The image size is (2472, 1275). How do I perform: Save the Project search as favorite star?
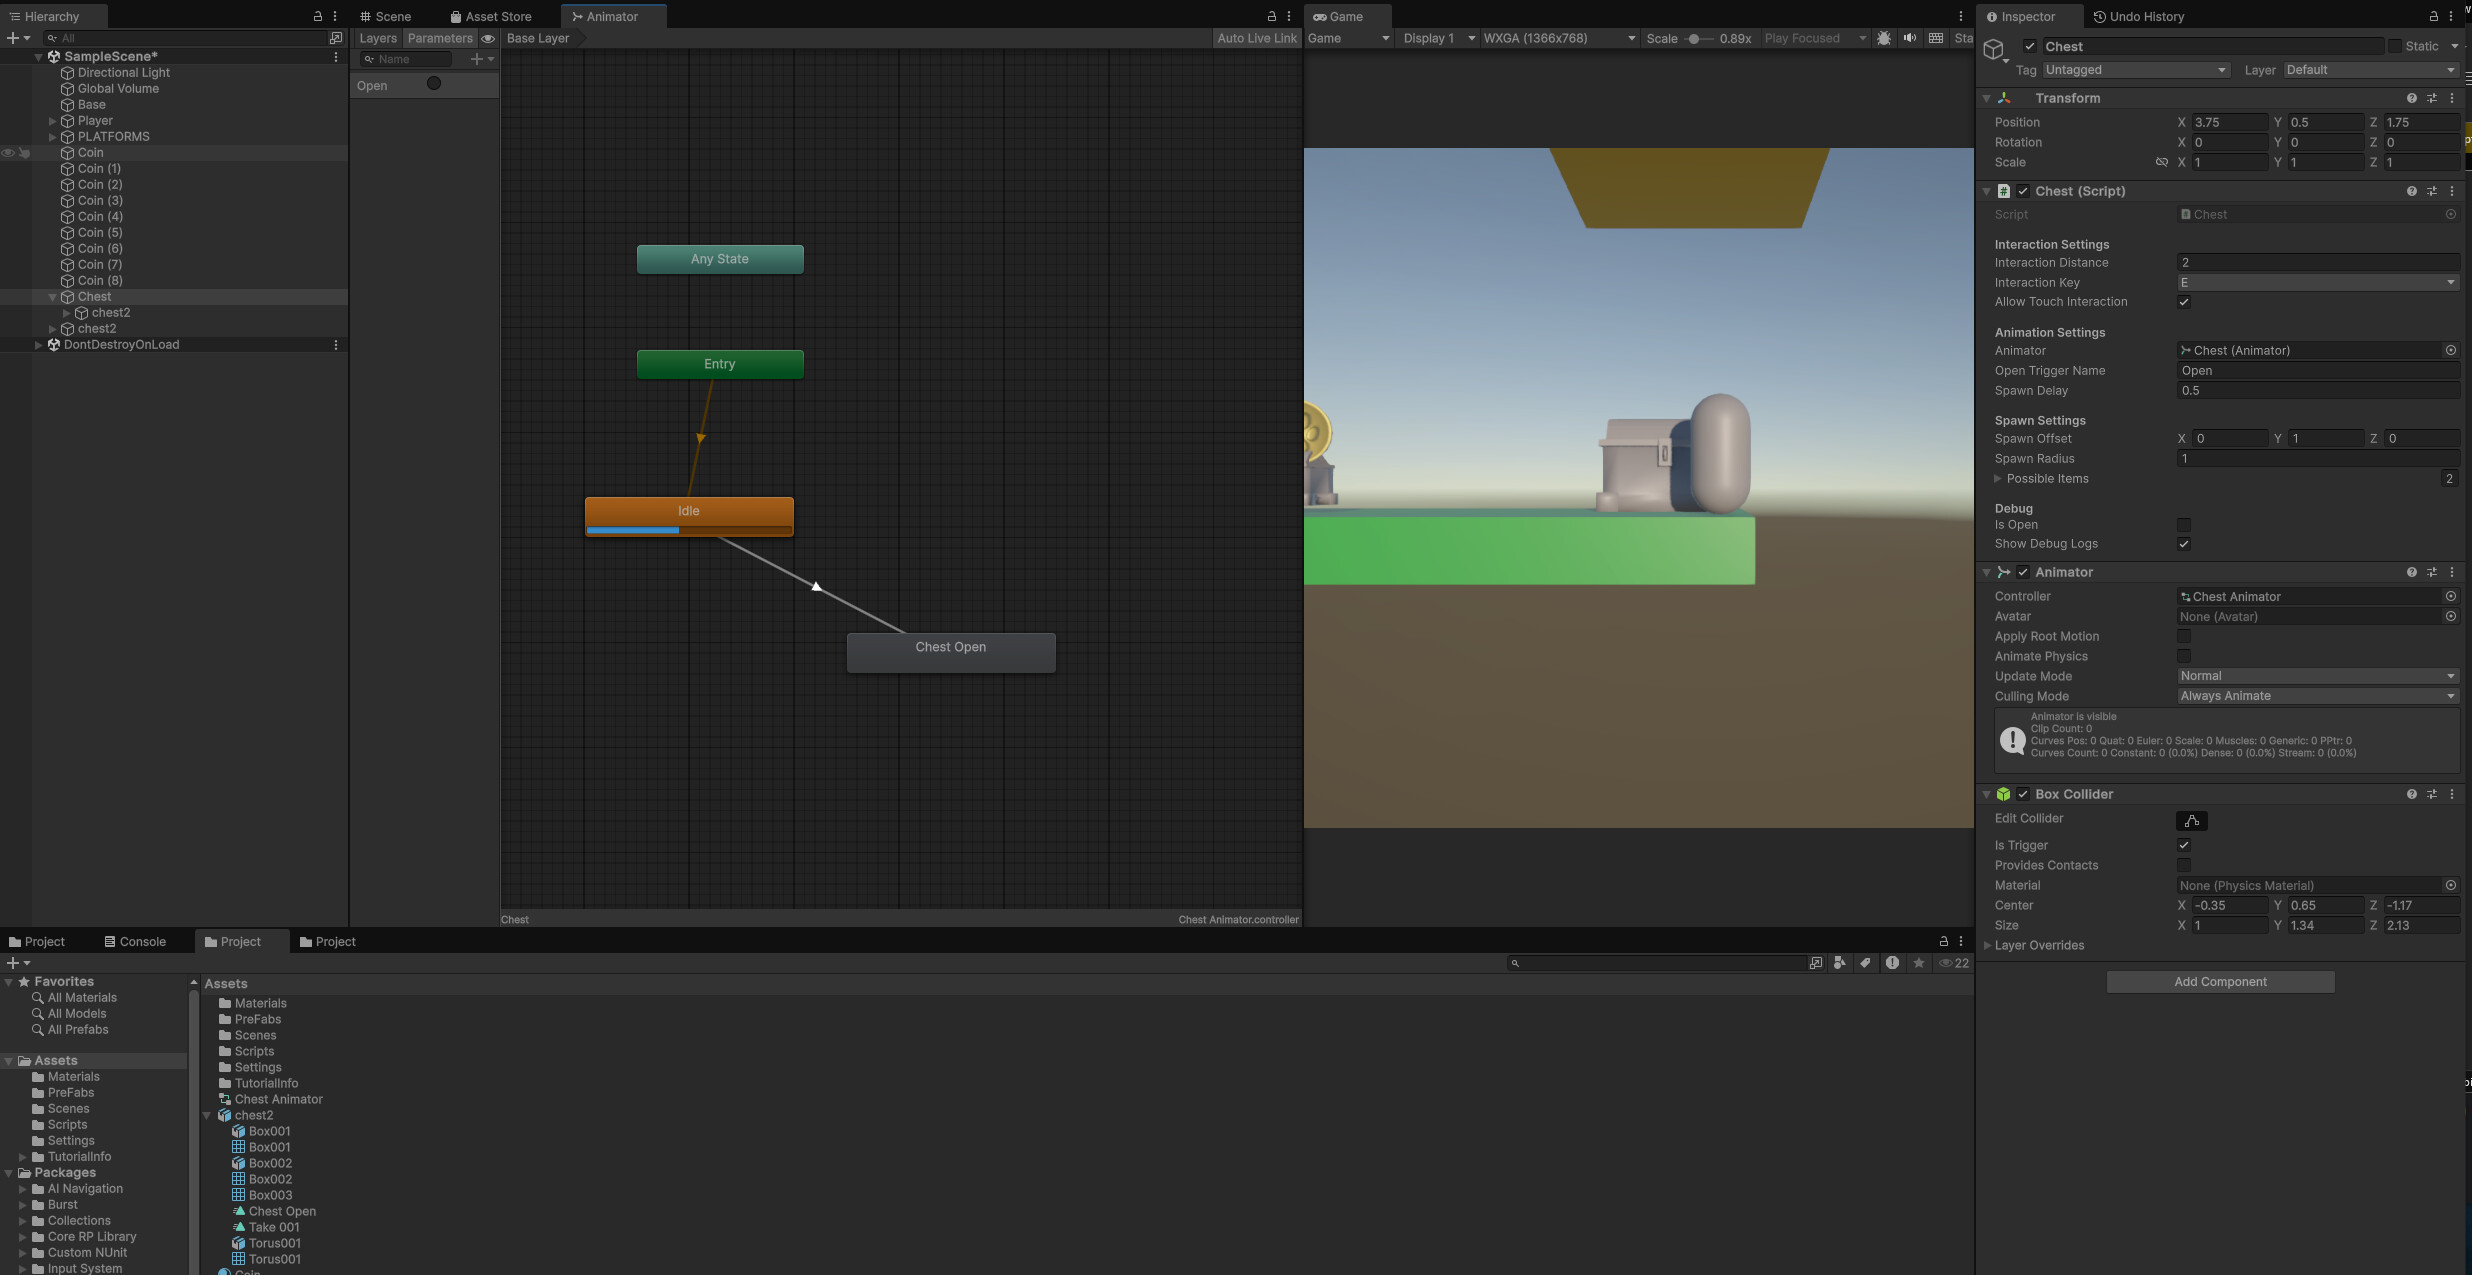1920,963
